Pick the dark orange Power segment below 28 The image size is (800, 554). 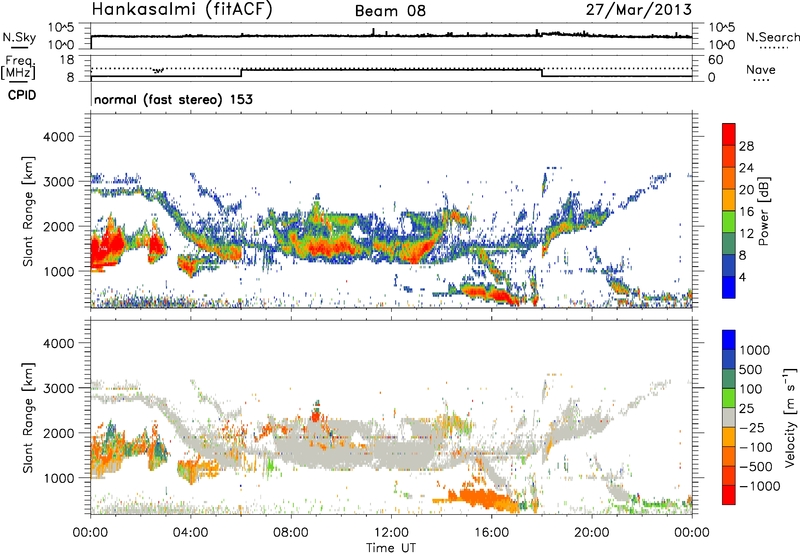(729, 156)
